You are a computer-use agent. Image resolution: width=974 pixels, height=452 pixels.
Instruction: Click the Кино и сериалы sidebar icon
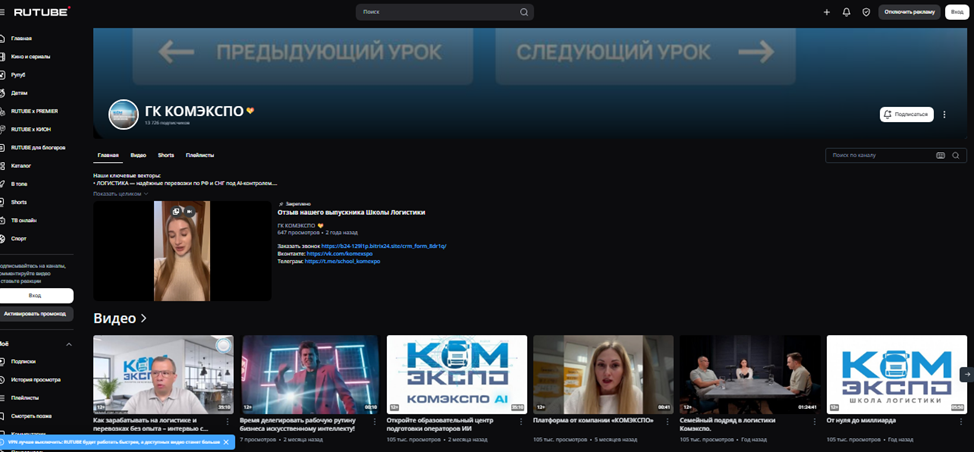pyautogui.click(x=2, y=56)
